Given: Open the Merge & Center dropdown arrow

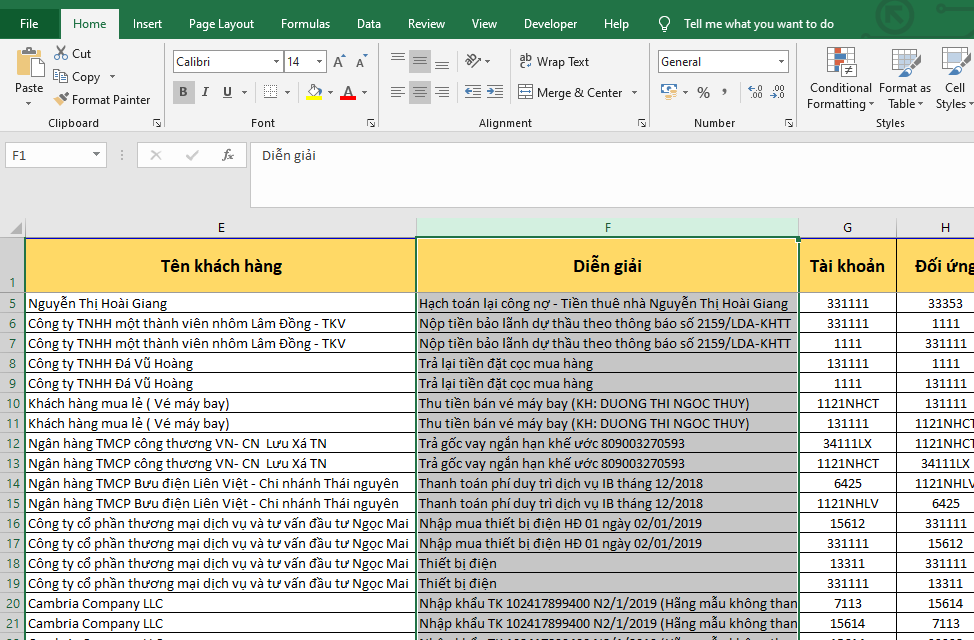Looking at the screenshot, I should (x=634, y=93).
